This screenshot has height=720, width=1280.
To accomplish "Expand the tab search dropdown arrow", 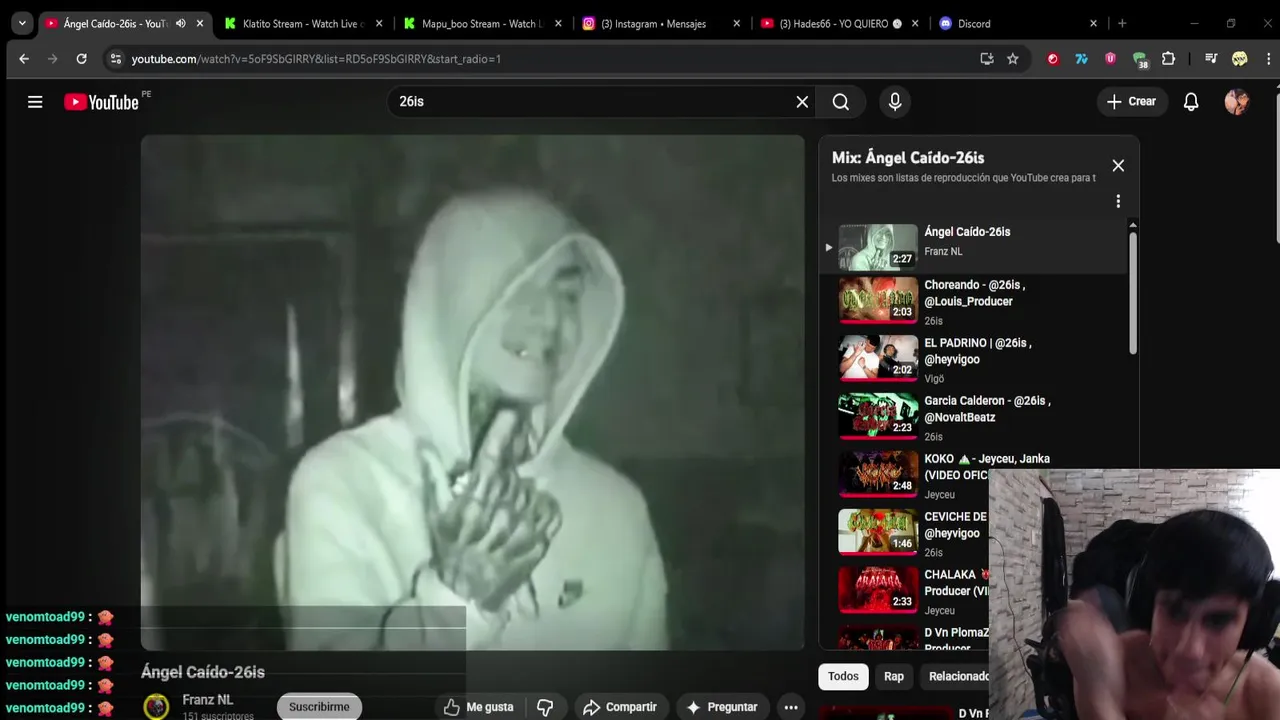I will coord(22,23).
